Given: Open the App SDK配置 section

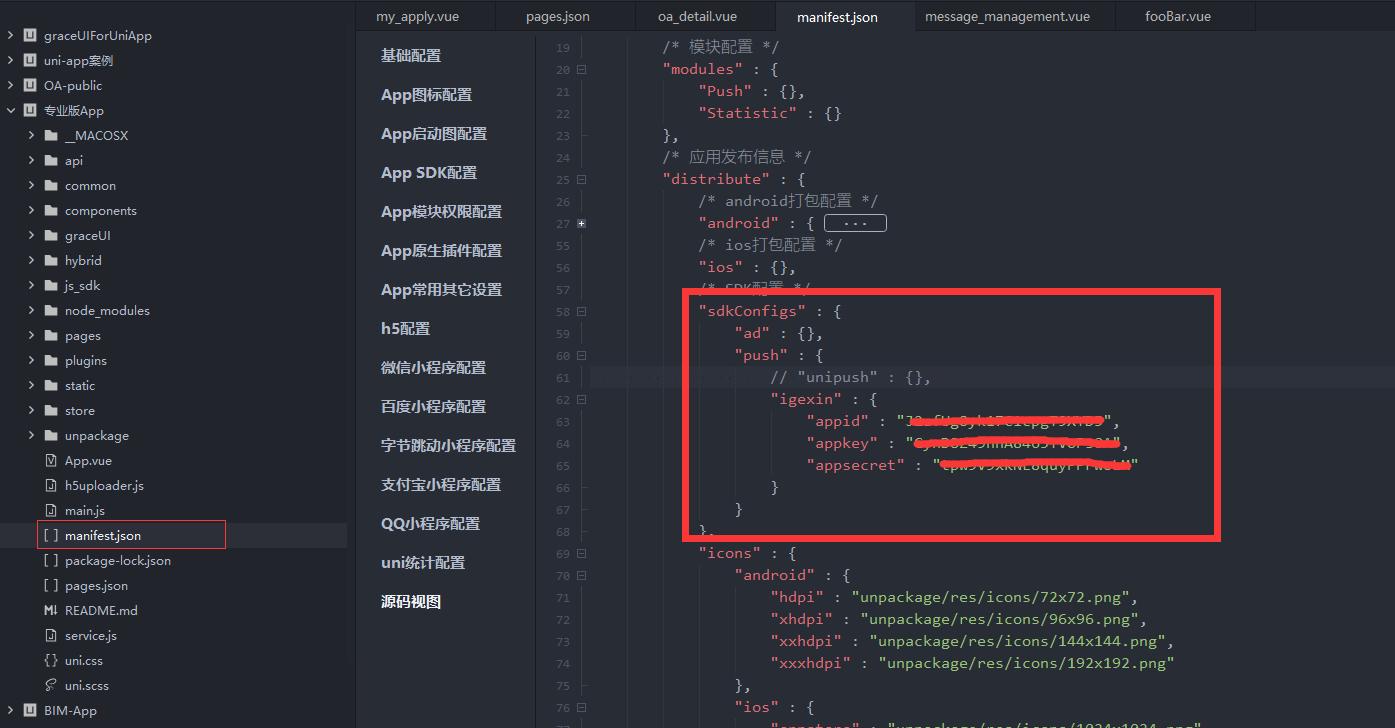Looking at the screenshot, I should pyautogui.click(x=429, y=173).
